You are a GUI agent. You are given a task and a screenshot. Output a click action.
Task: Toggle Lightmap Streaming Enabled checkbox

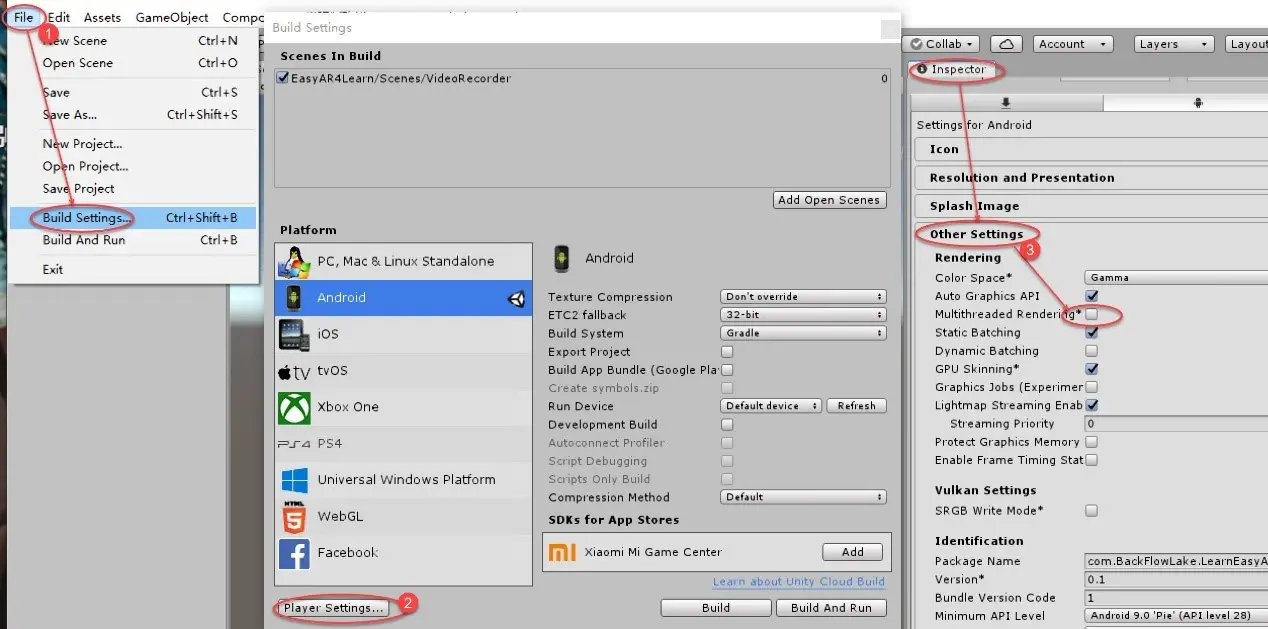click(x=1091, y=406)
